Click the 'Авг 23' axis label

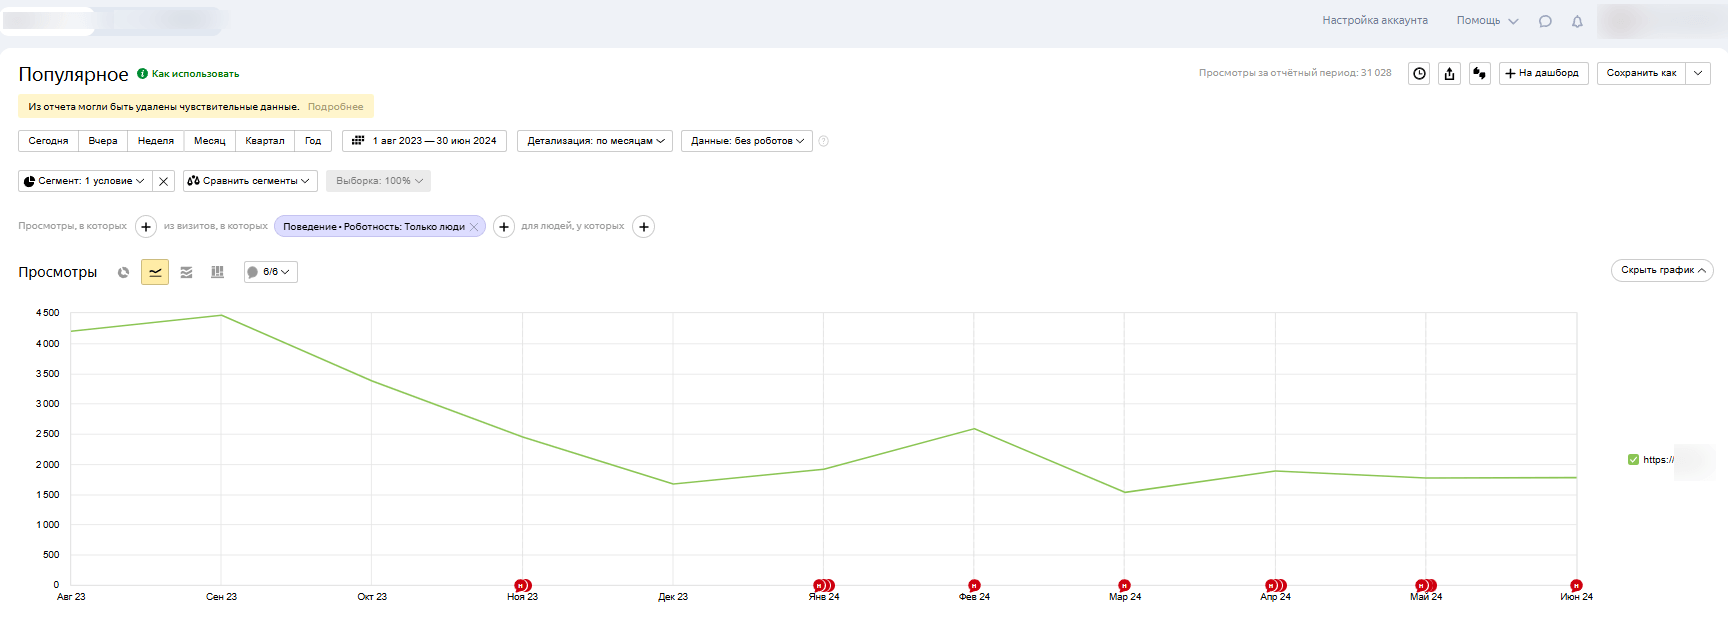coord(71,597)
